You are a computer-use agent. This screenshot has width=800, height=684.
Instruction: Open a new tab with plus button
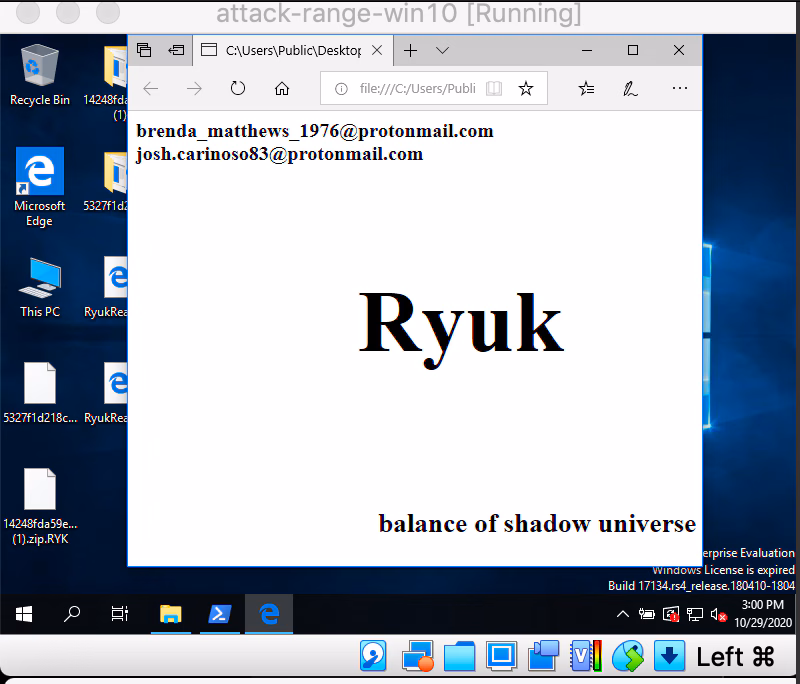pyautogui.click(x=410, y=50)
